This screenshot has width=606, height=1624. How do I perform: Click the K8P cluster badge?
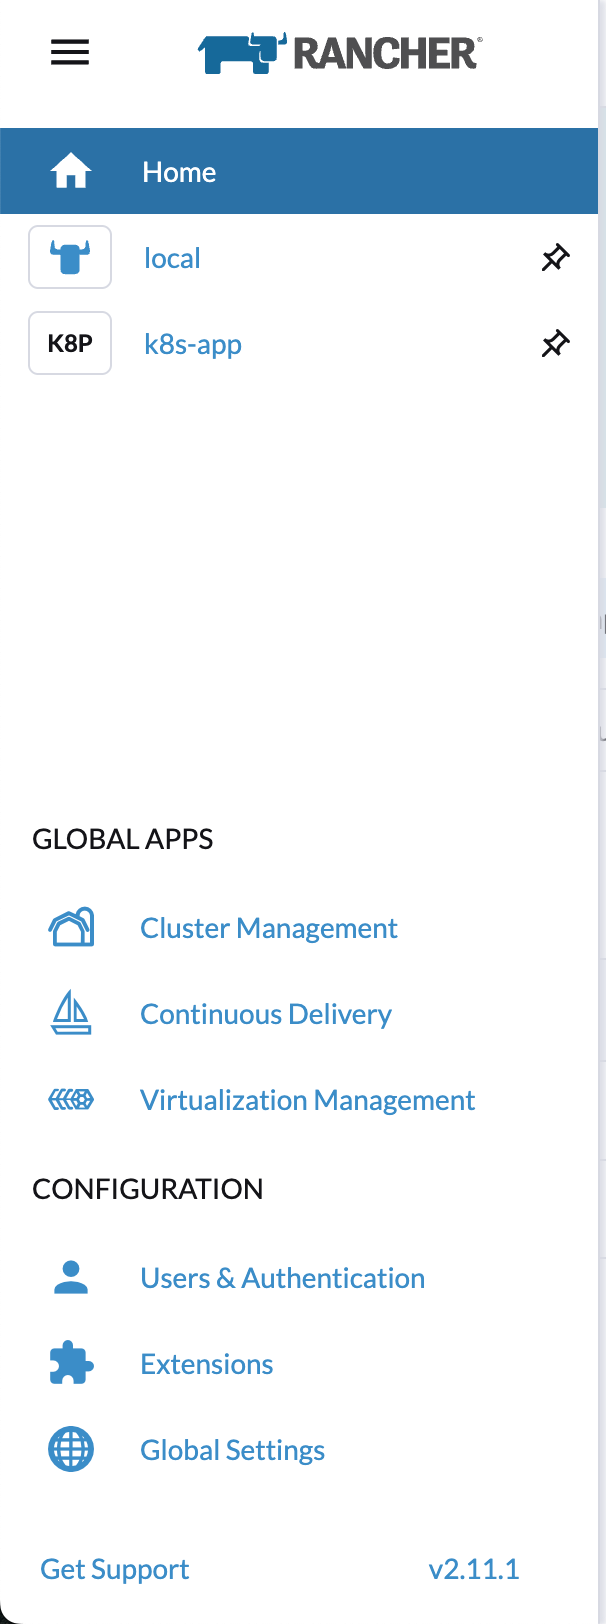point(70,343)
